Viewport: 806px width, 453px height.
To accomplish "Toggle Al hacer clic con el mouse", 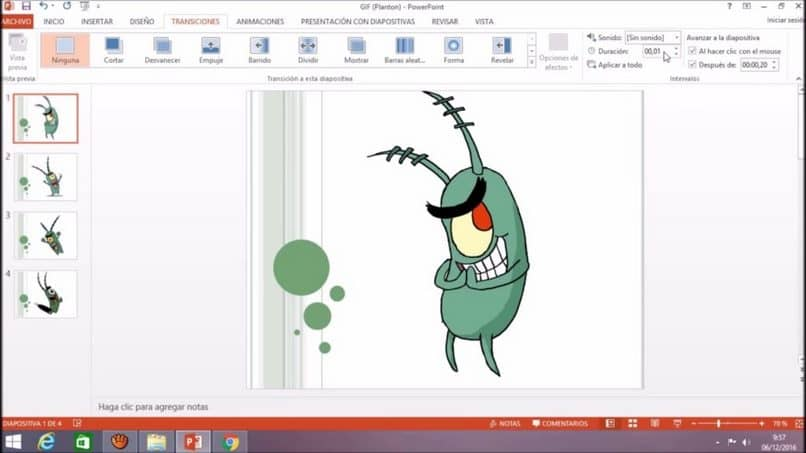I will coord(692,51).
